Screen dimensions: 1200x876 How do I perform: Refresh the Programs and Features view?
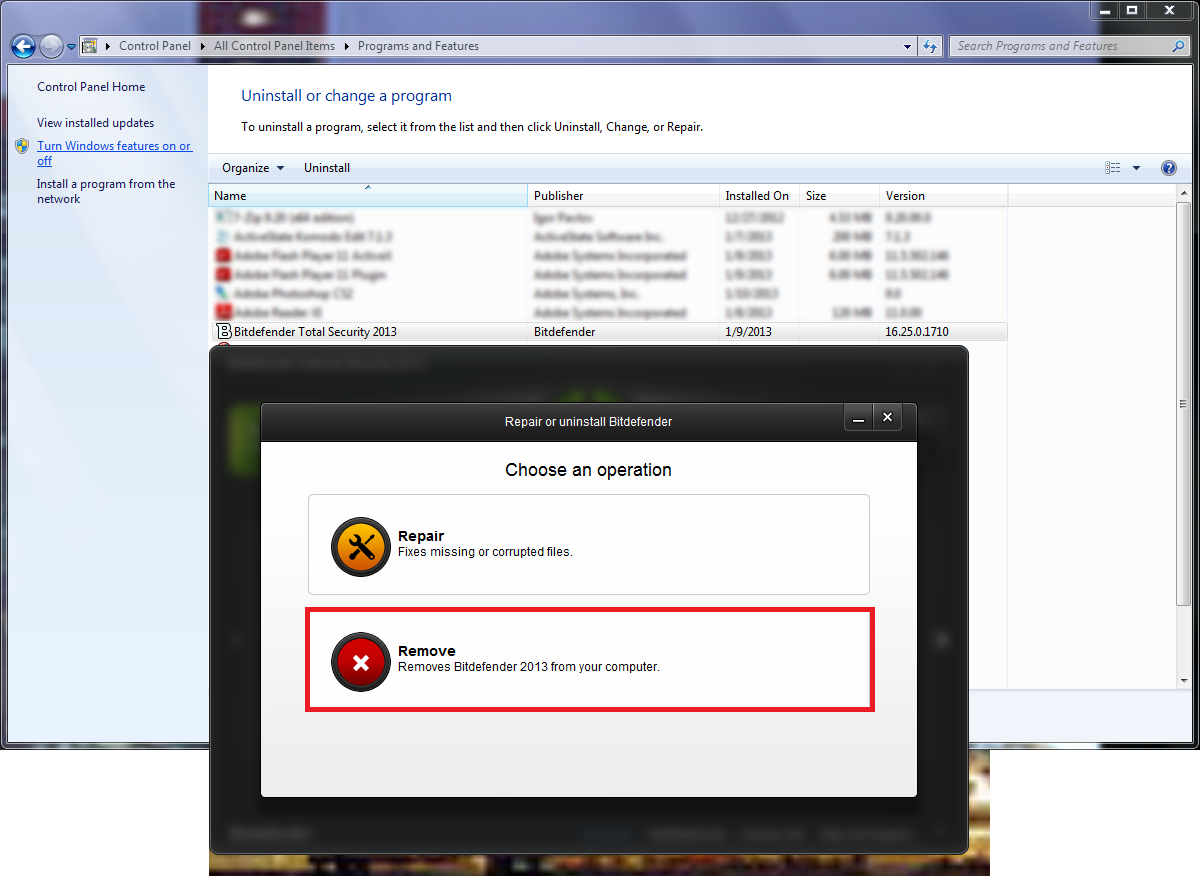pos(931,46)
